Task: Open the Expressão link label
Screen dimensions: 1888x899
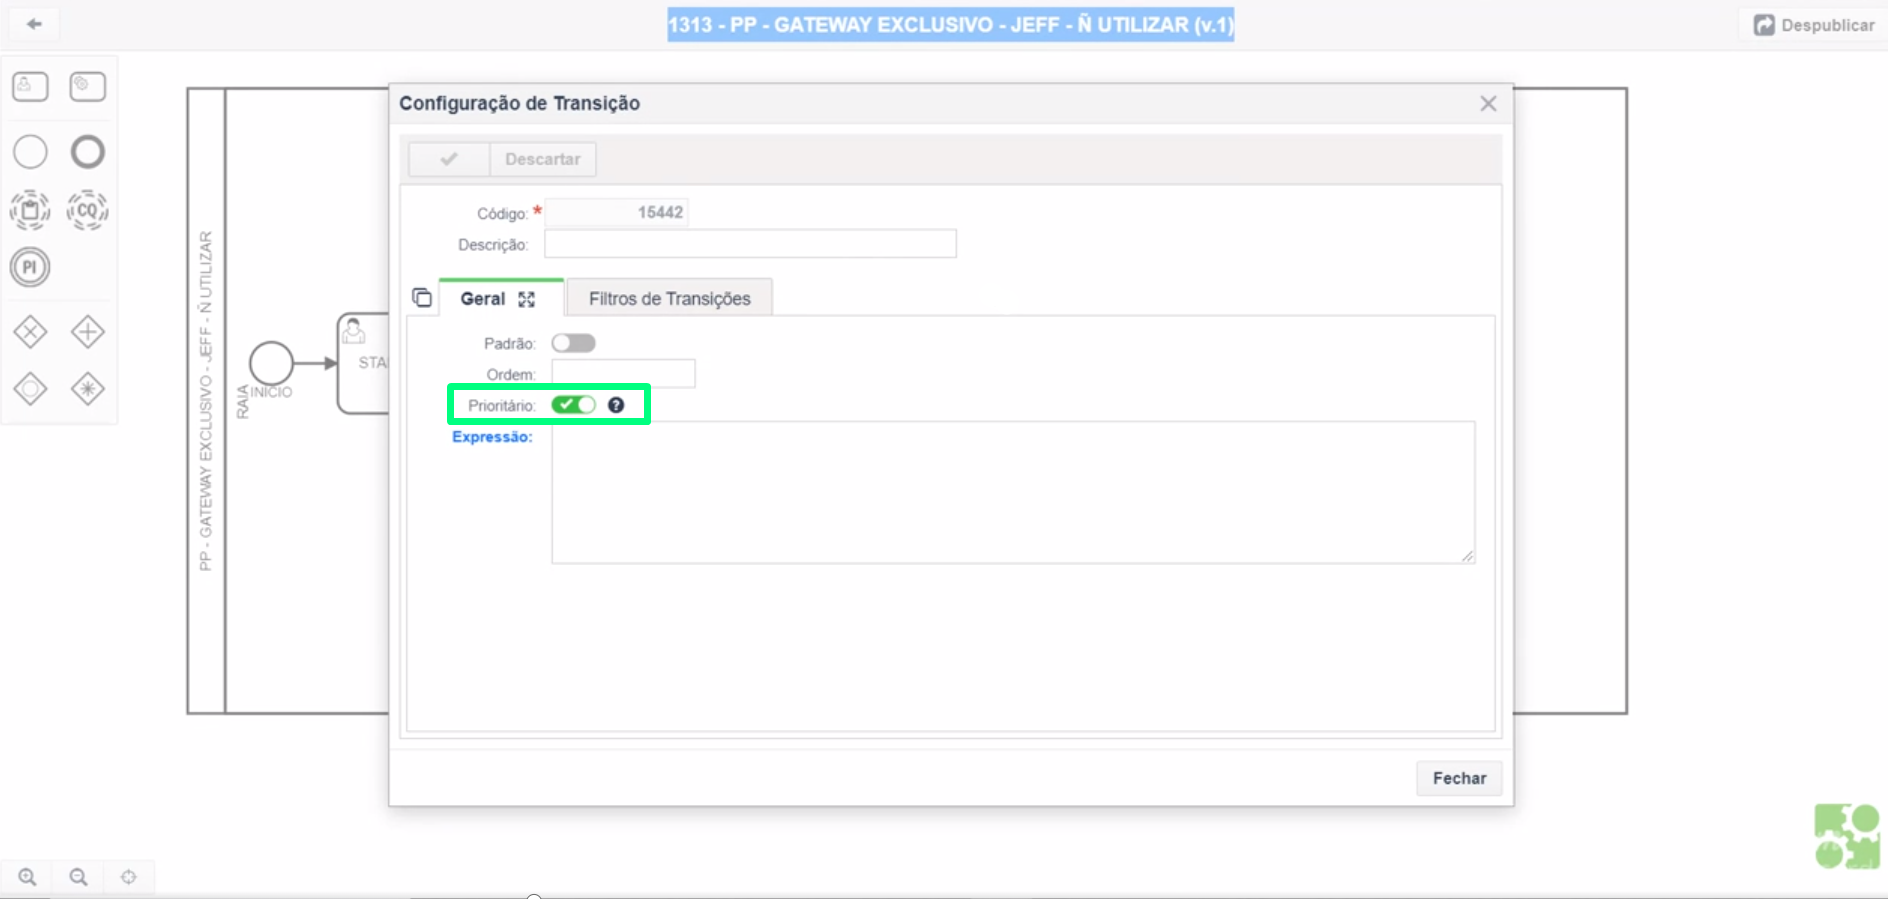Action: [492, 437]
